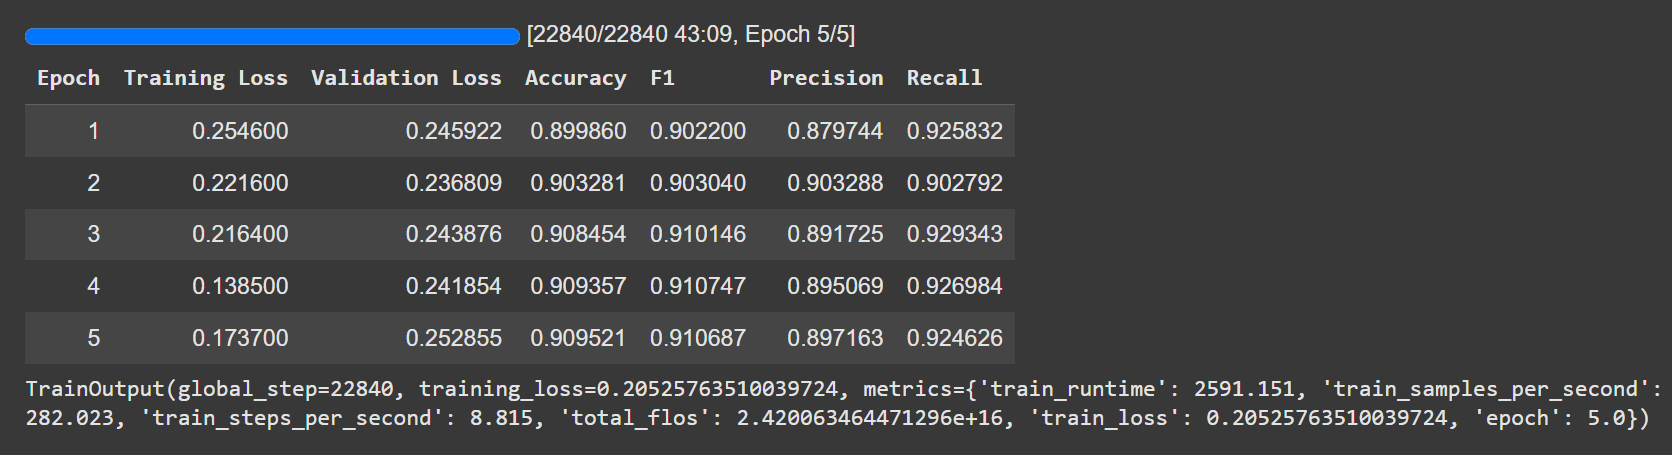Click recall value 0.925832 in epoch 1
The width and height of the screenshot is (1672, 455).
(x=954, y=131)
